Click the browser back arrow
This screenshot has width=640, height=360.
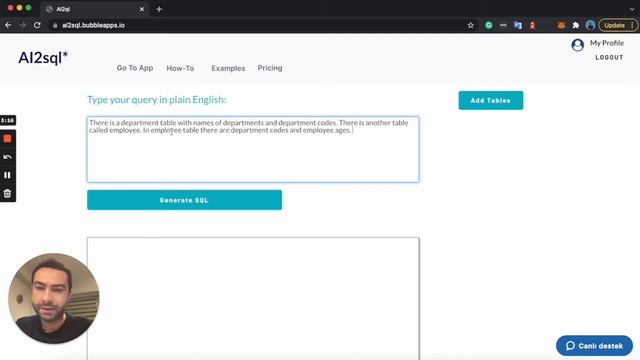pyautogui.click(x=8, y=25)
